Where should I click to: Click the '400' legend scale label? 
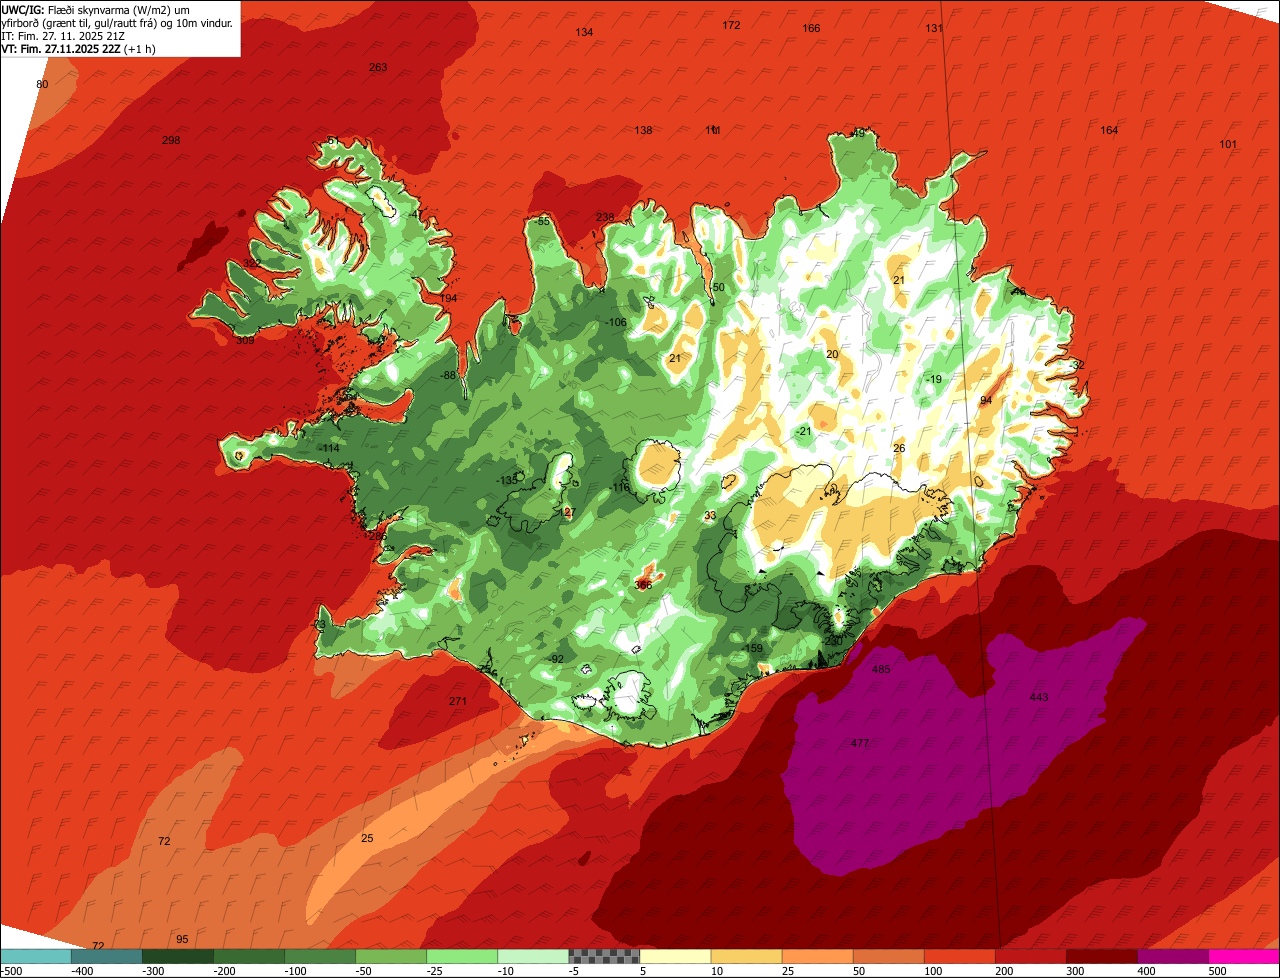click(1146, 971)
